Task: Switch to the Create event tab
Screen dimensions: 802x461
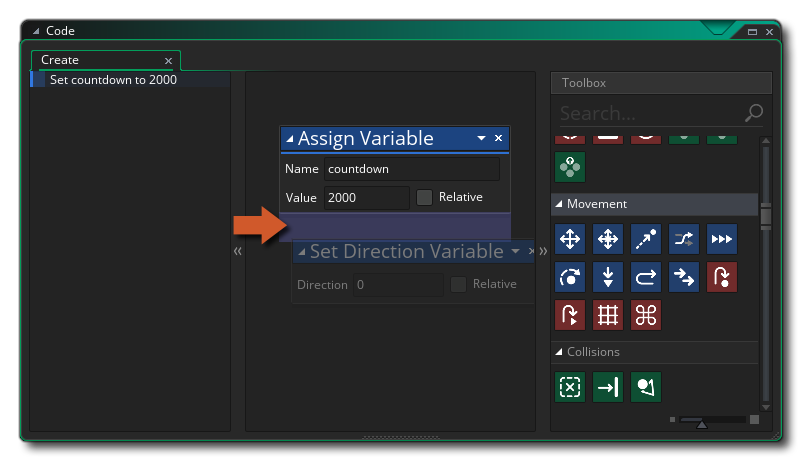Action: [x=60, y=60]
